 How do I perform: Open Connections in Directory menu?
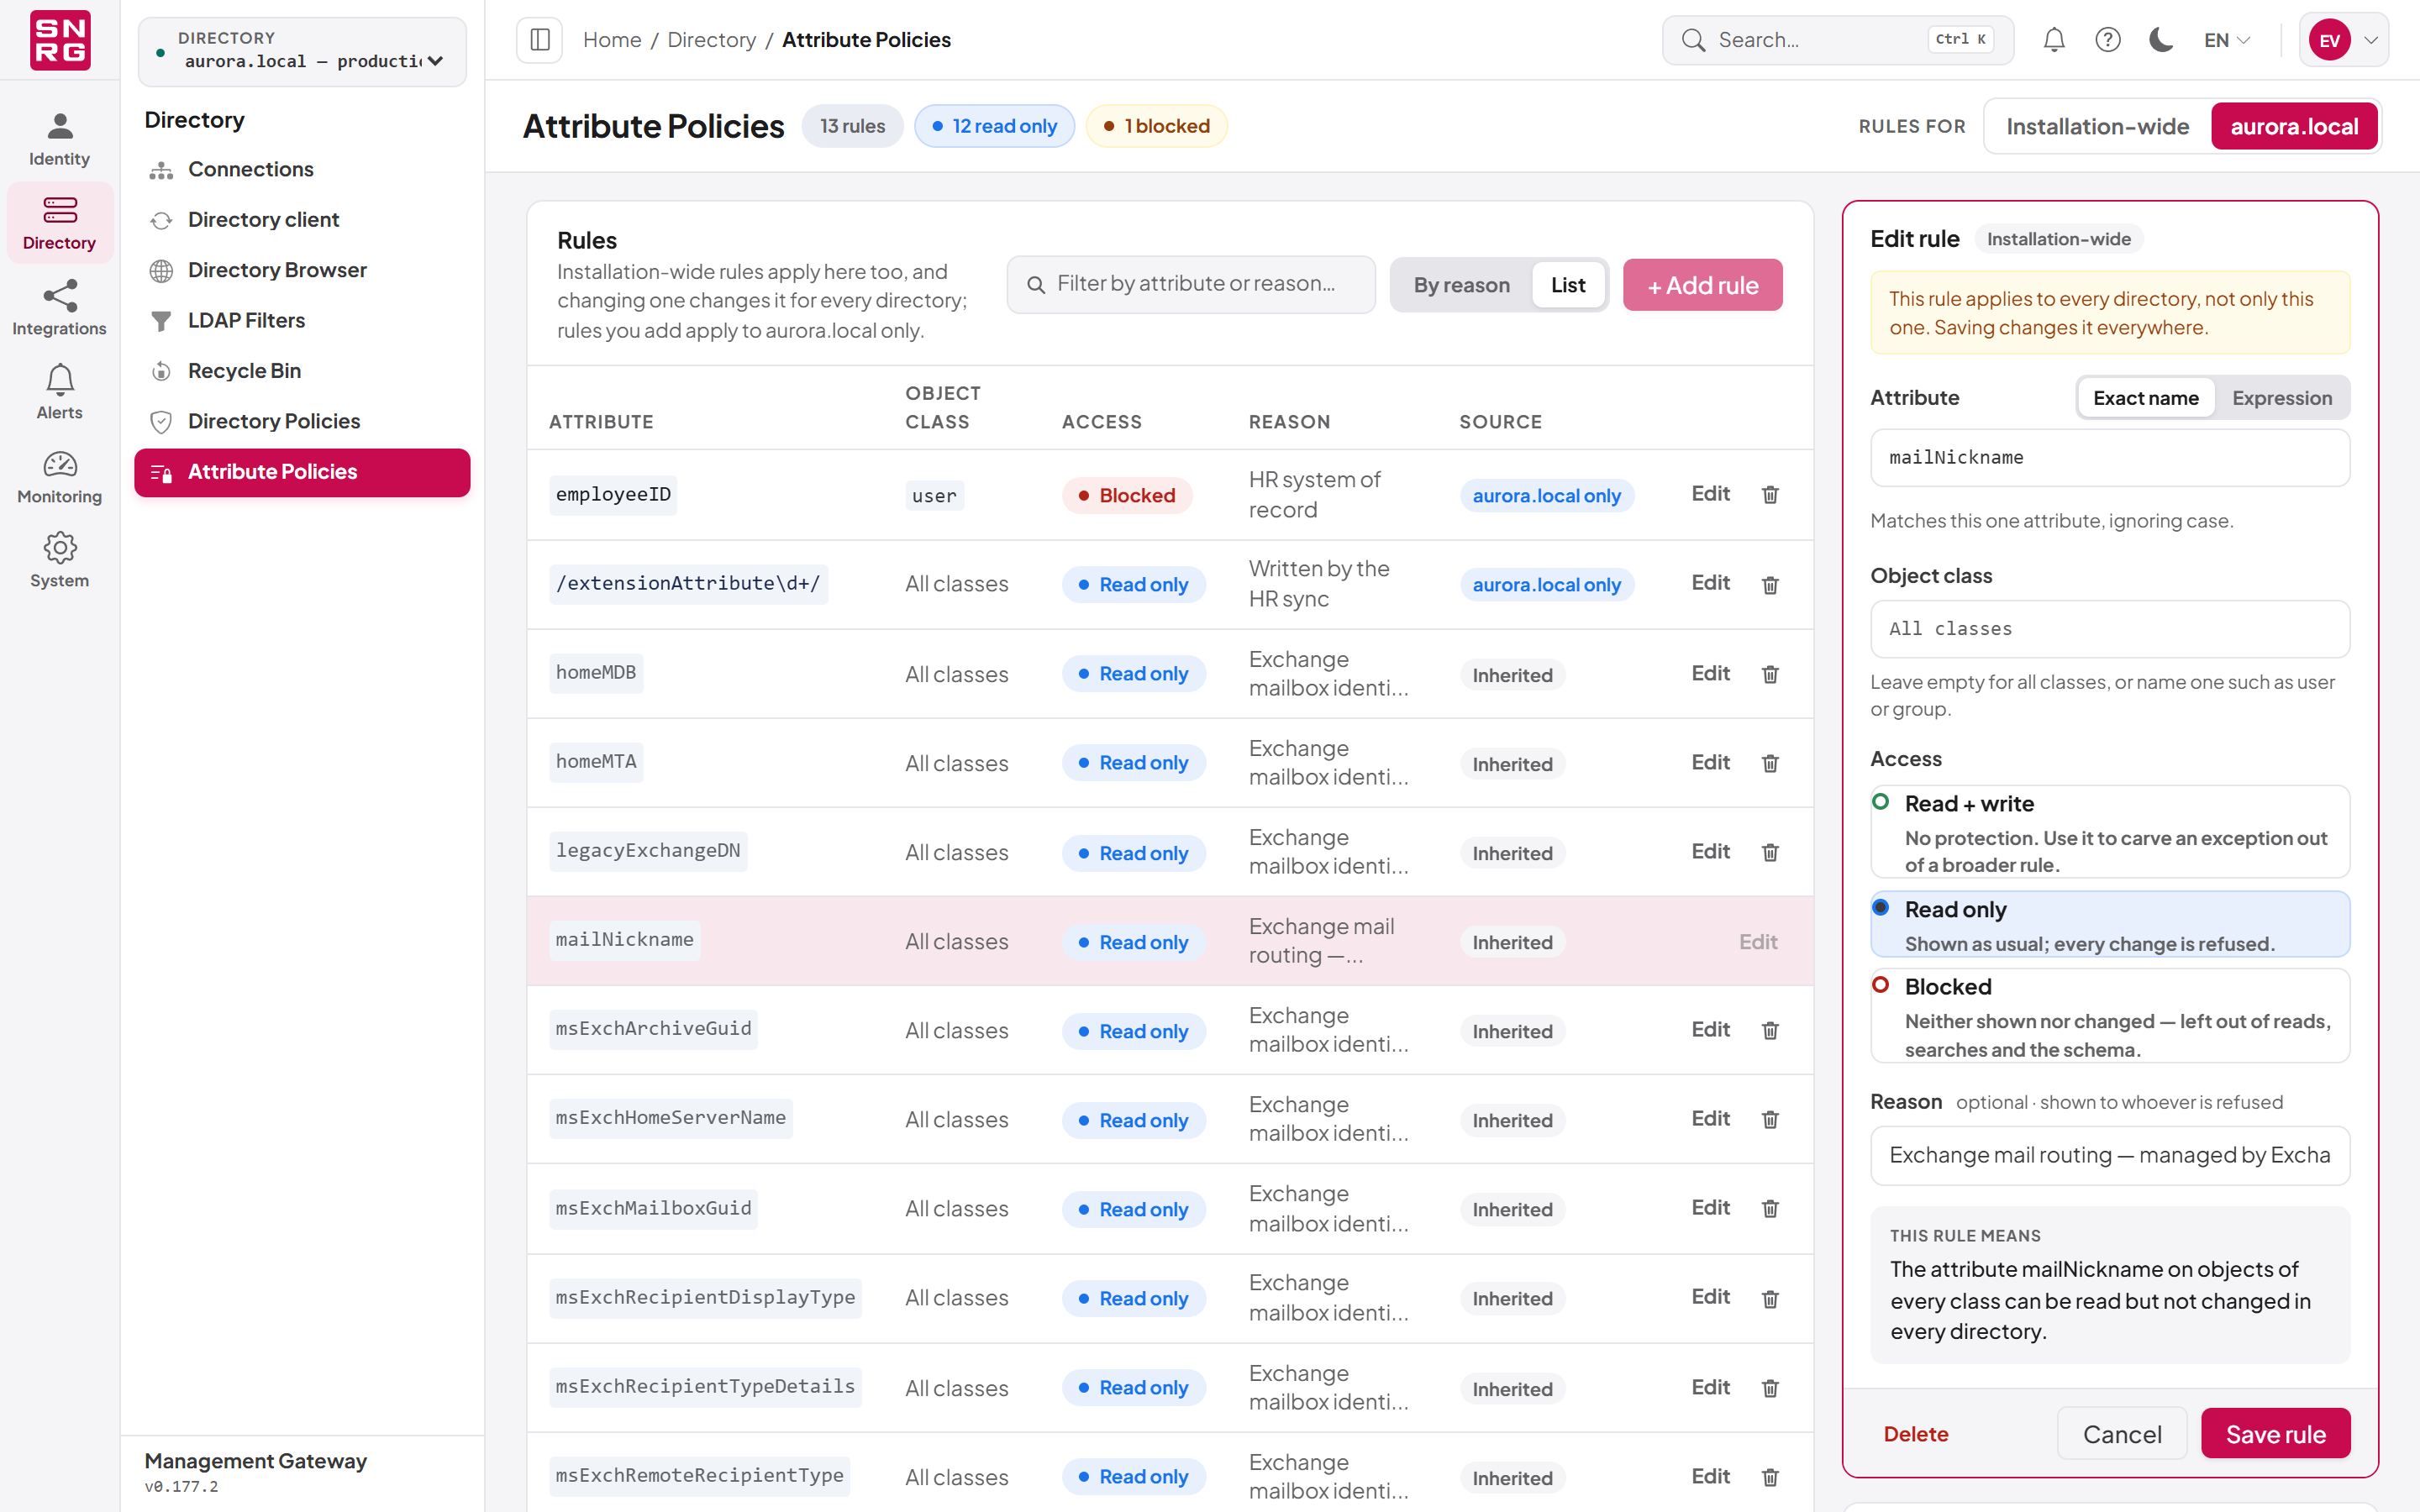click(x=302, y=169)
